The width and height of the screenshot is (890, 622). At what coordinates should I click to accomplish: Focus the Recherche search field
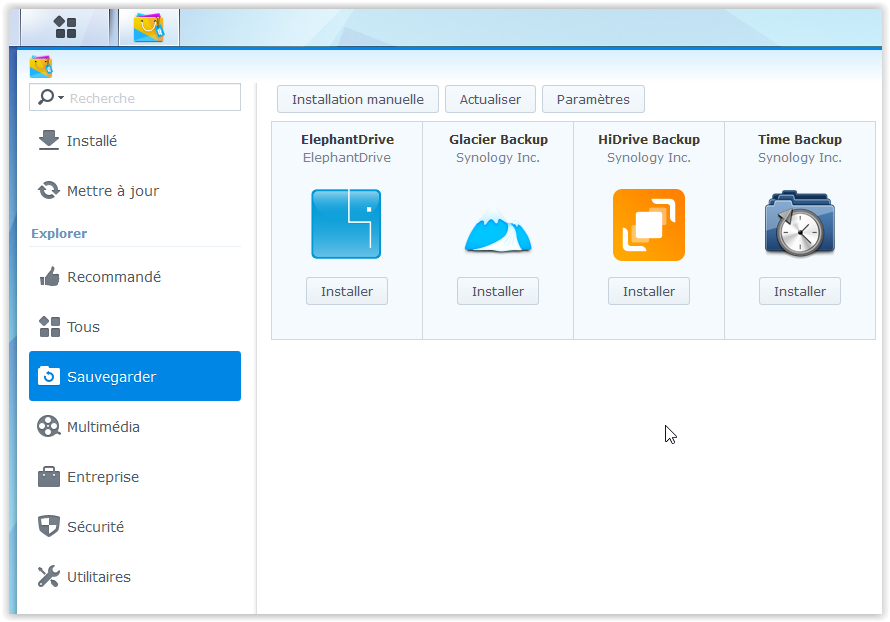coord(152,98)
